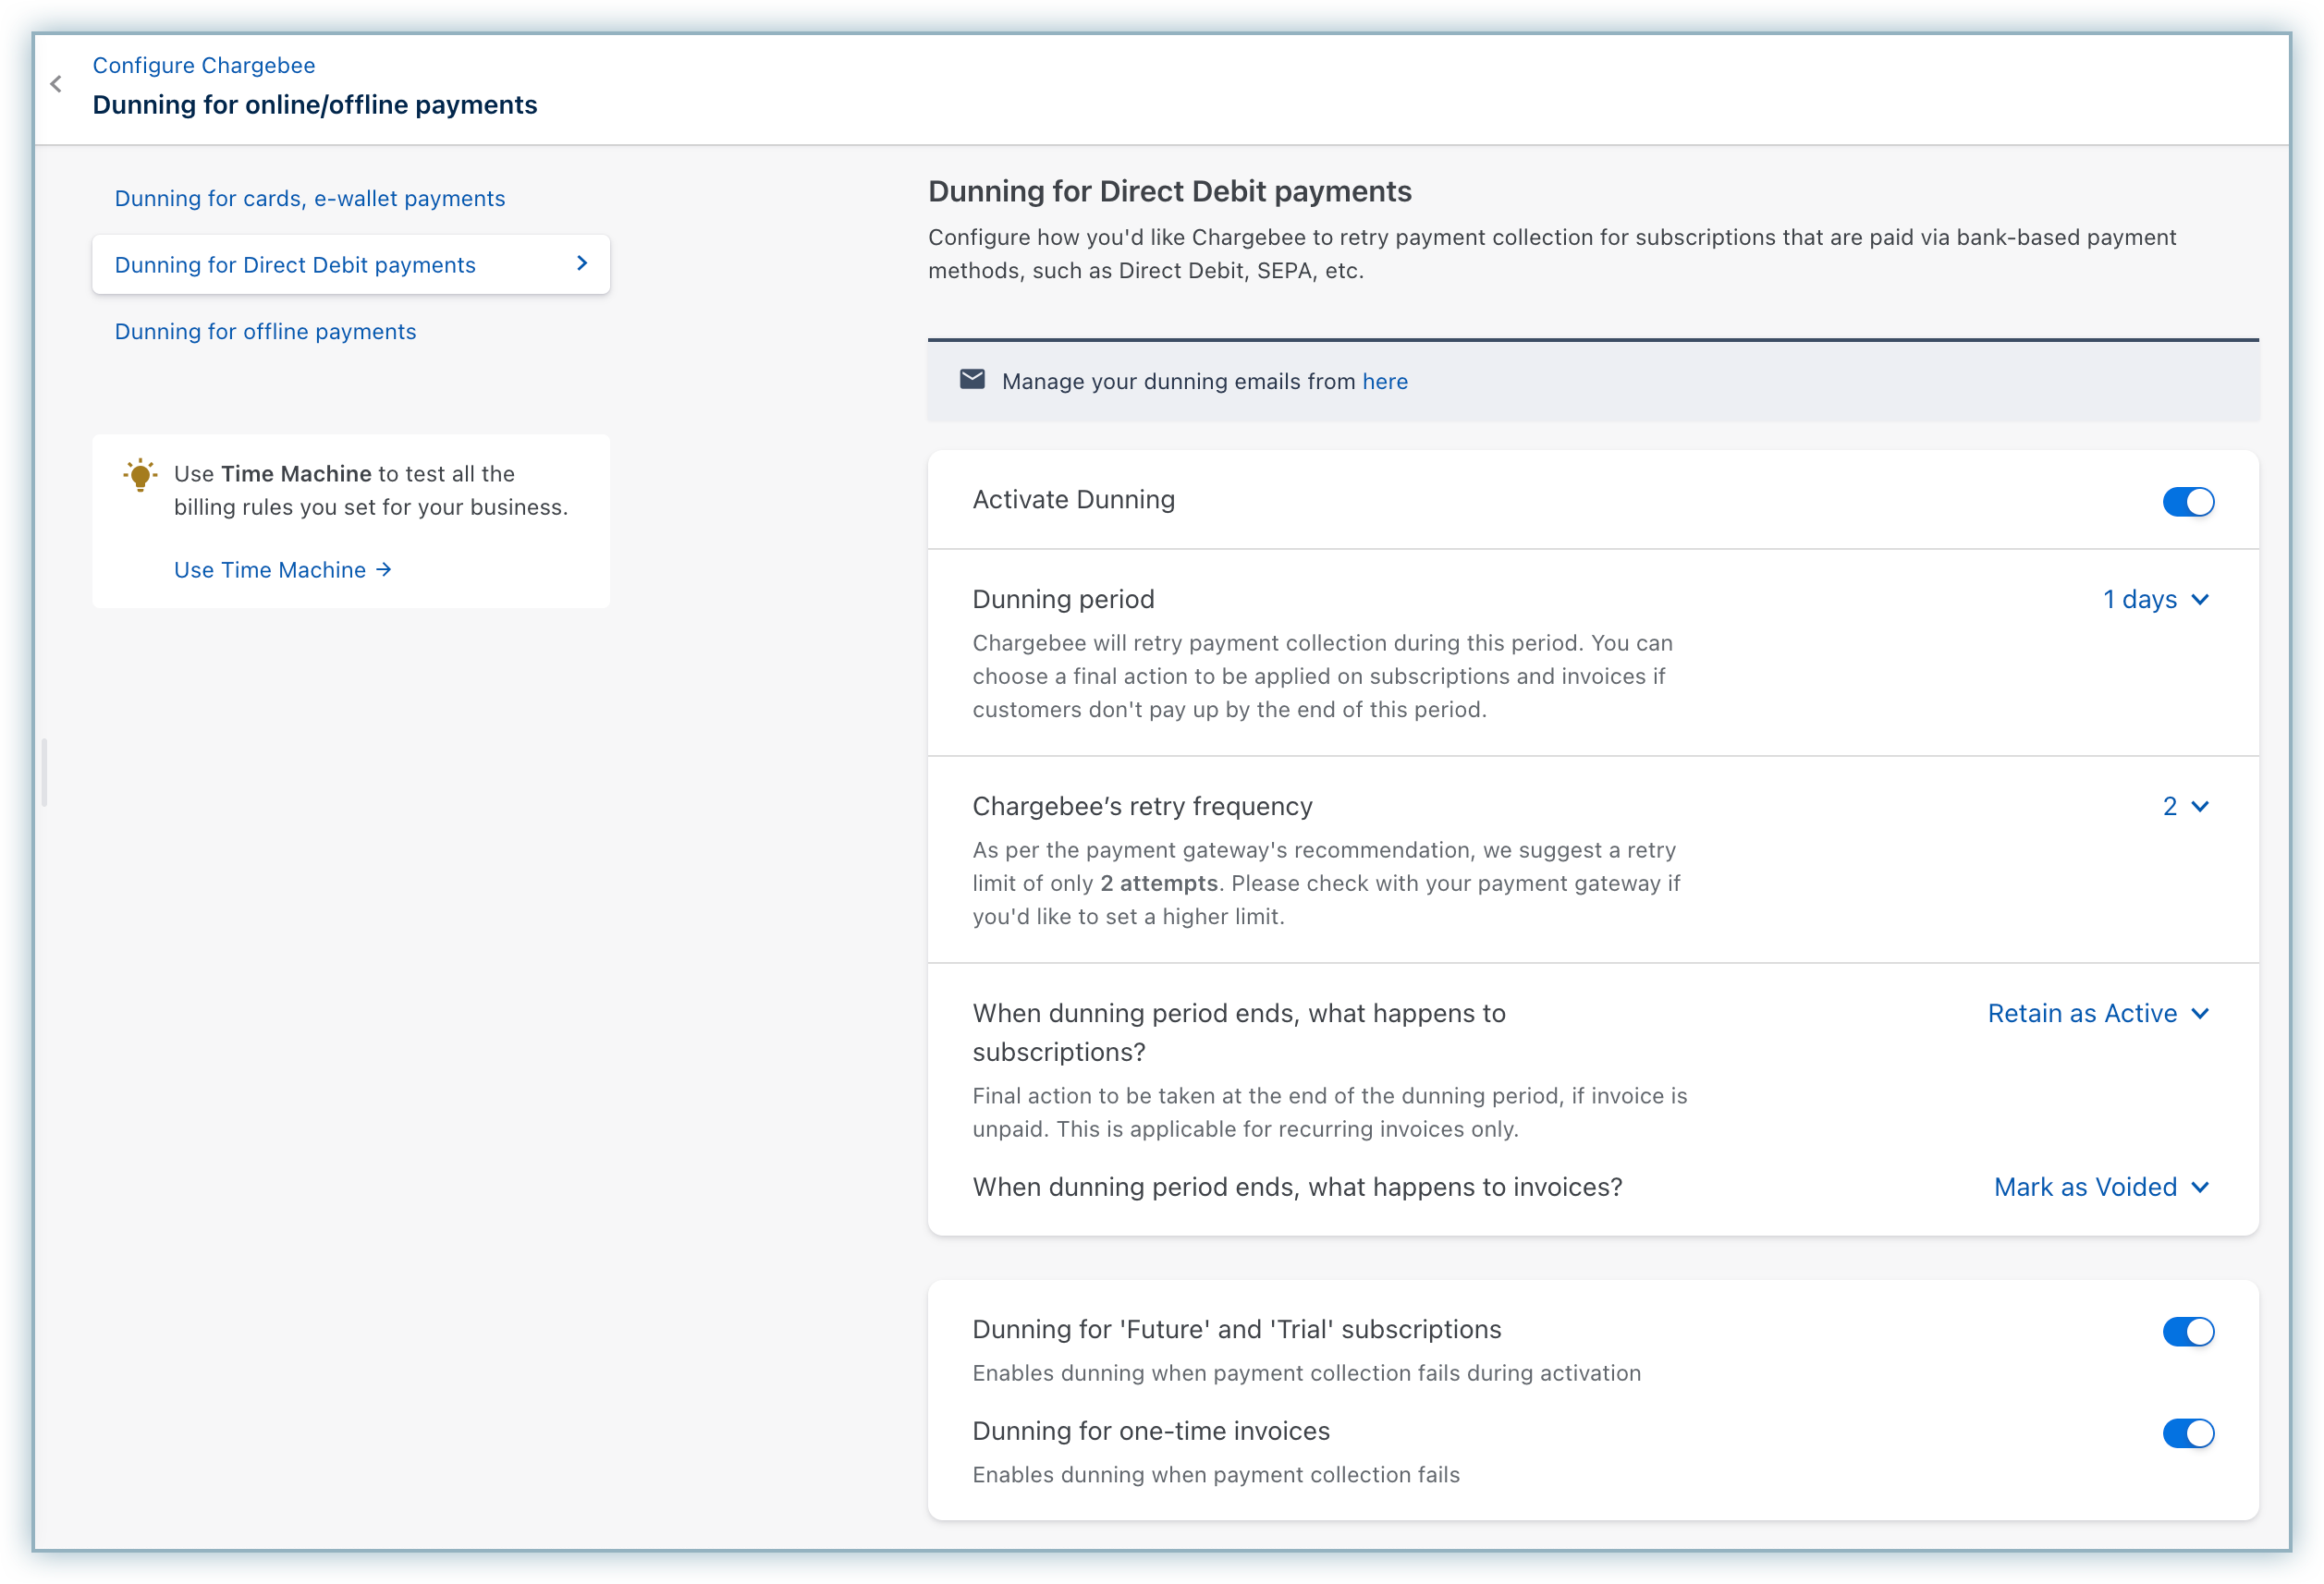Viewport: 2324px width, 1584px height.
Task: Click the down arrow beside retry frequency 2
Action: tap(2200, 807)
